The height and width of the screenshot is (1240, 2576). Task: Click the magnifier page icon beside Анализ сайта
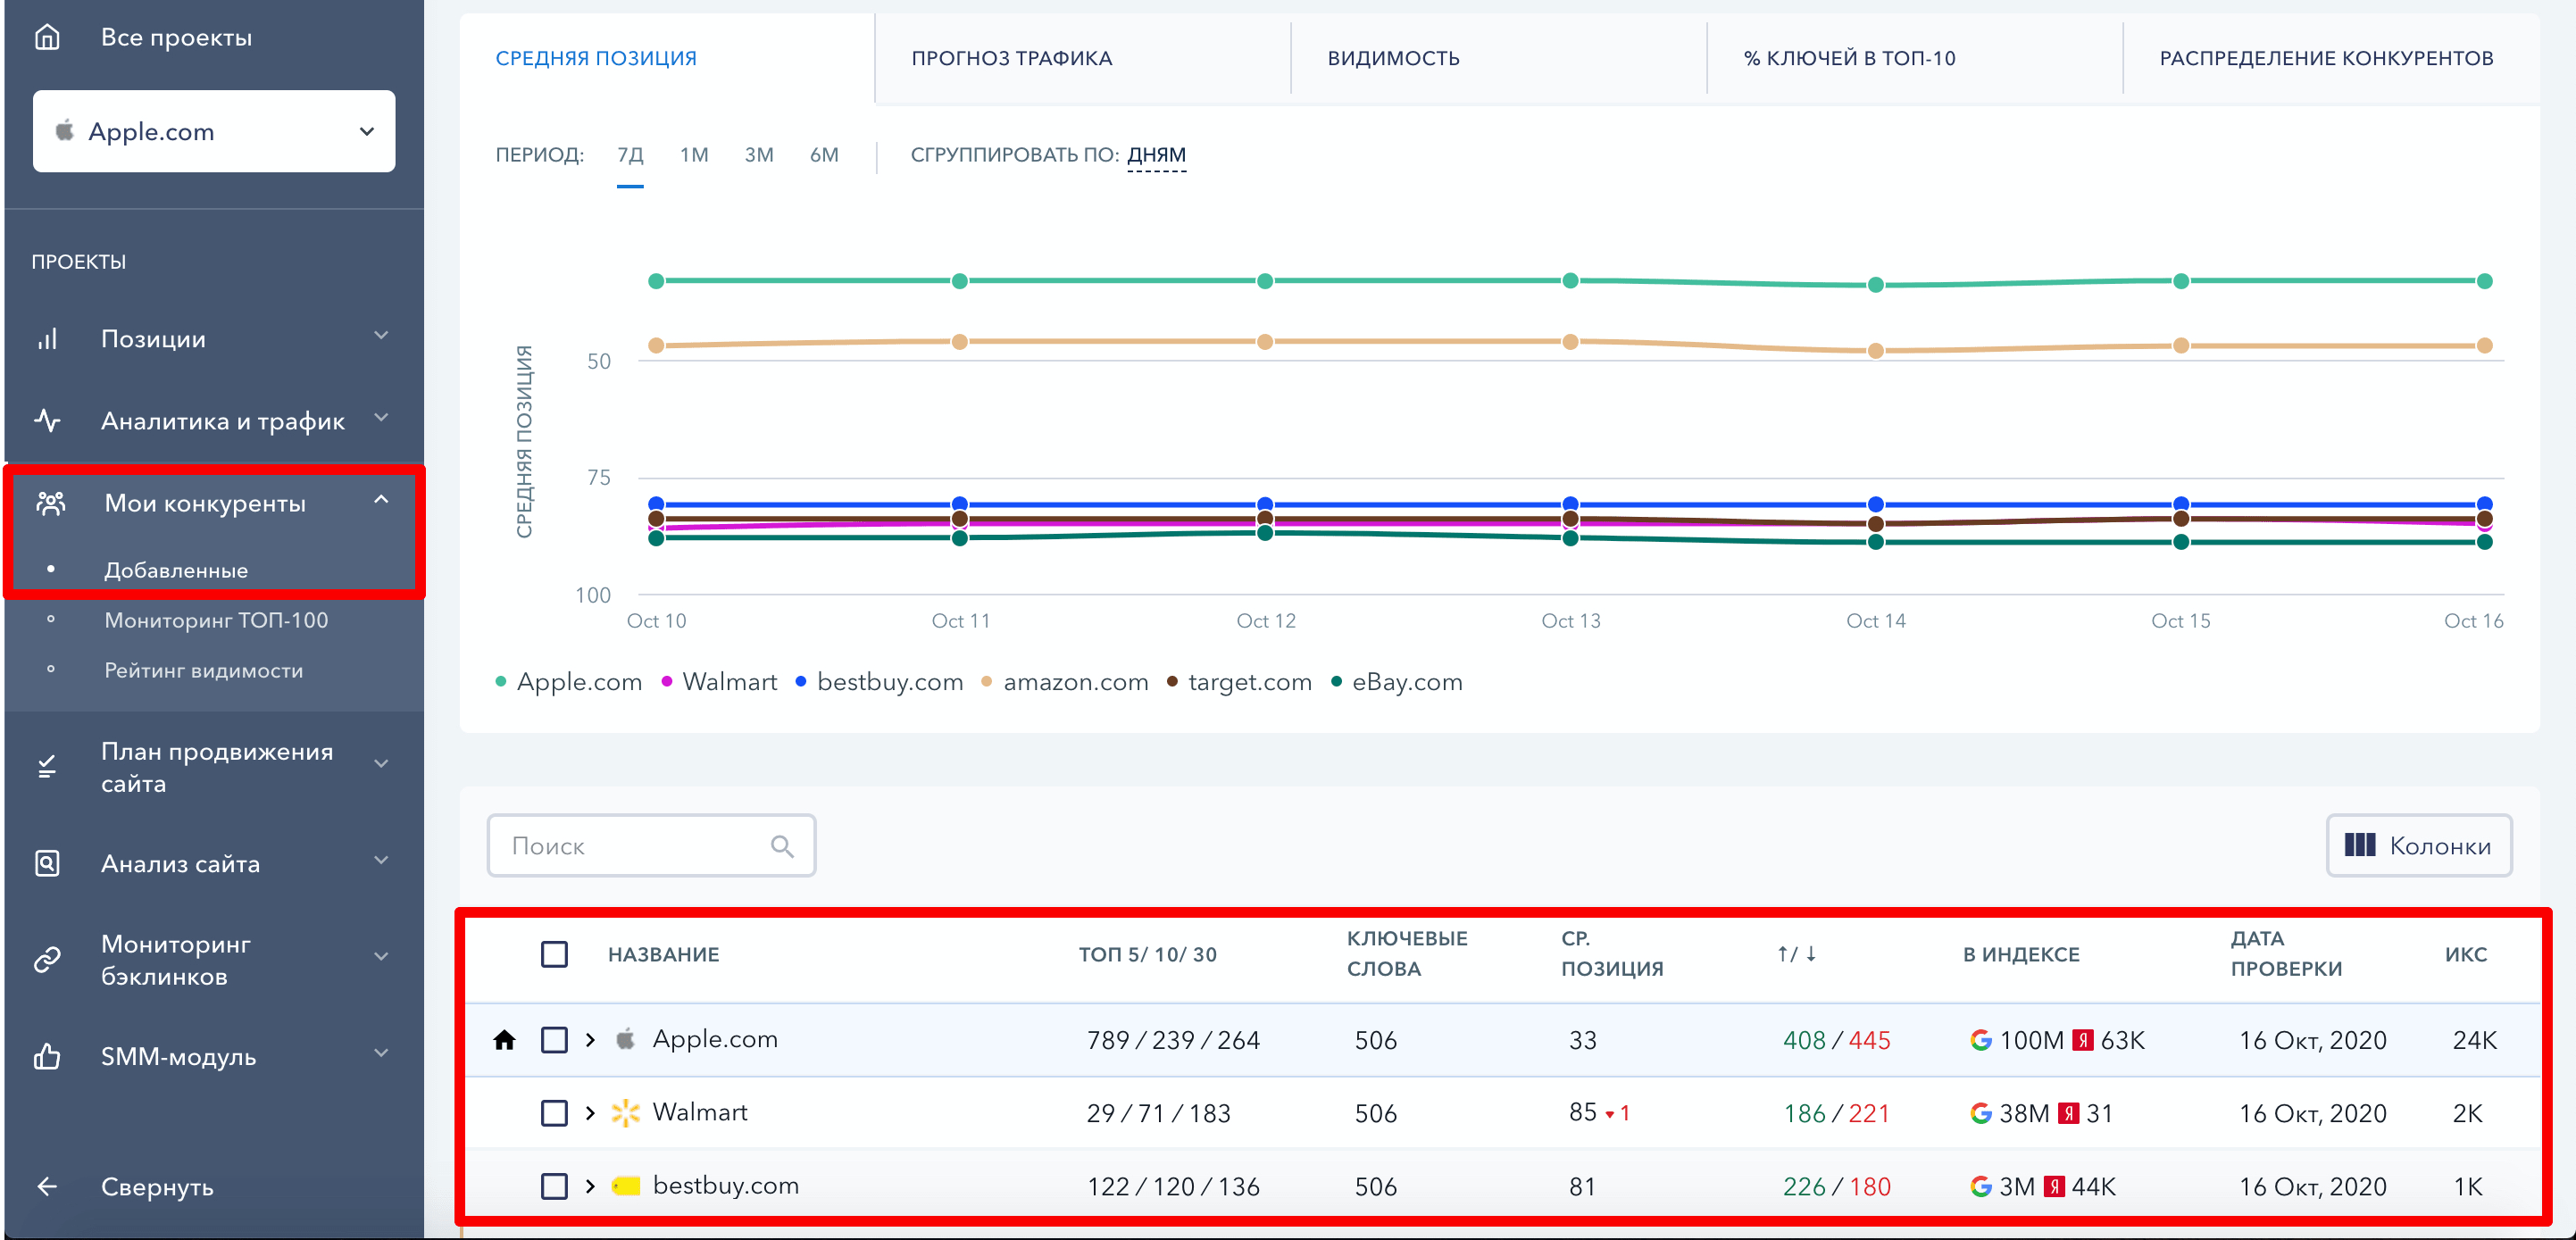47,863
